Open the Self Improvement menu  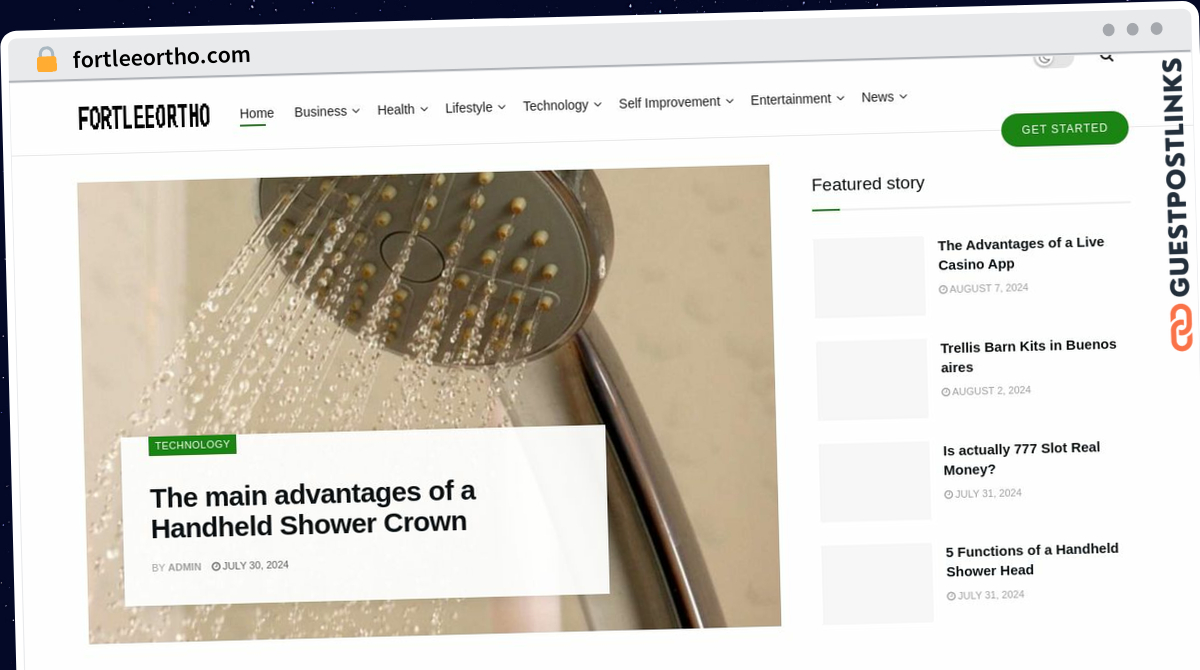(x=676, y=102)
